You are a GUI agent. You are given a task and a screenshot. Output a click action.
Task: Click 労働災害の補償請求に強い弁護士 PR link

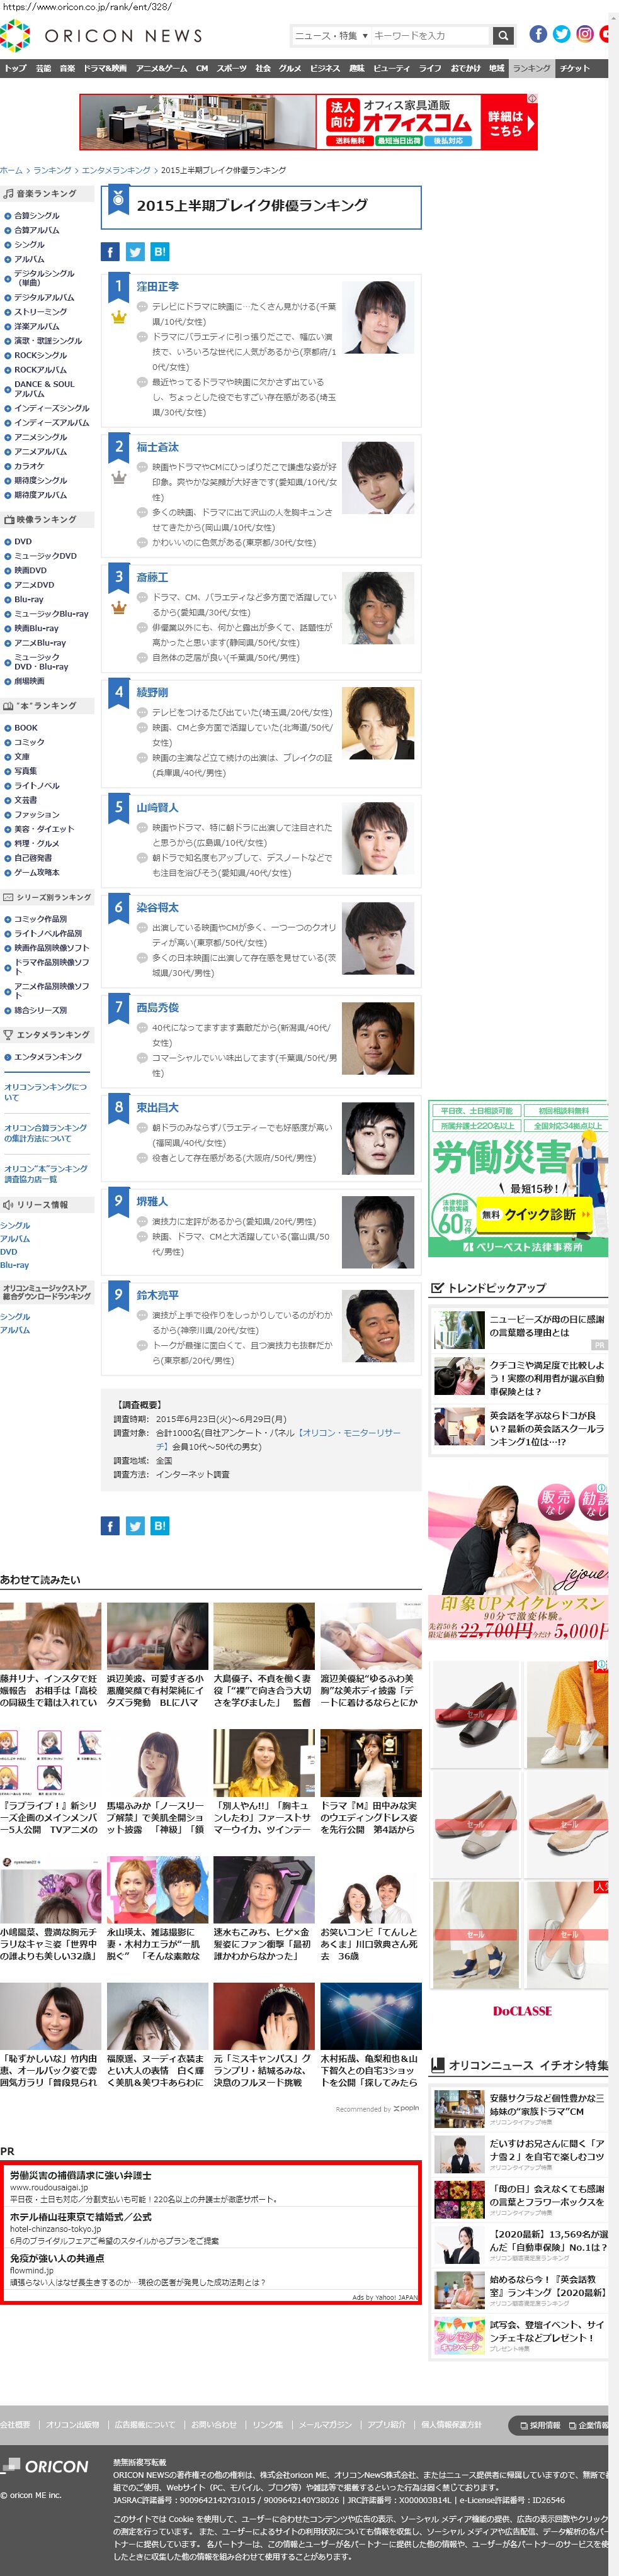(x=81, y=2175)
